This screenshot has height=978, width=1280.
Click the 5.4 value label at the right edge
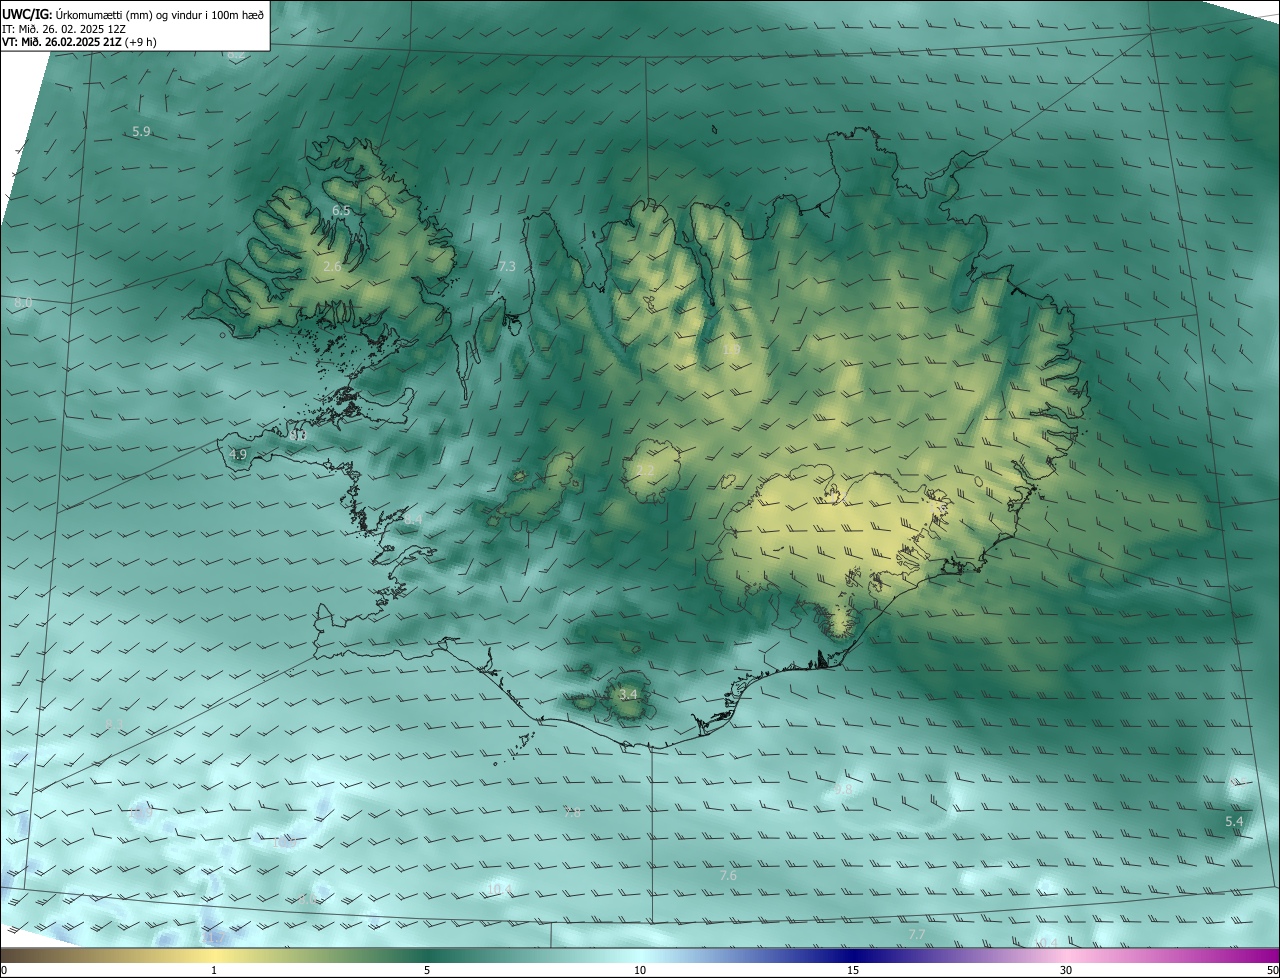1234,822
